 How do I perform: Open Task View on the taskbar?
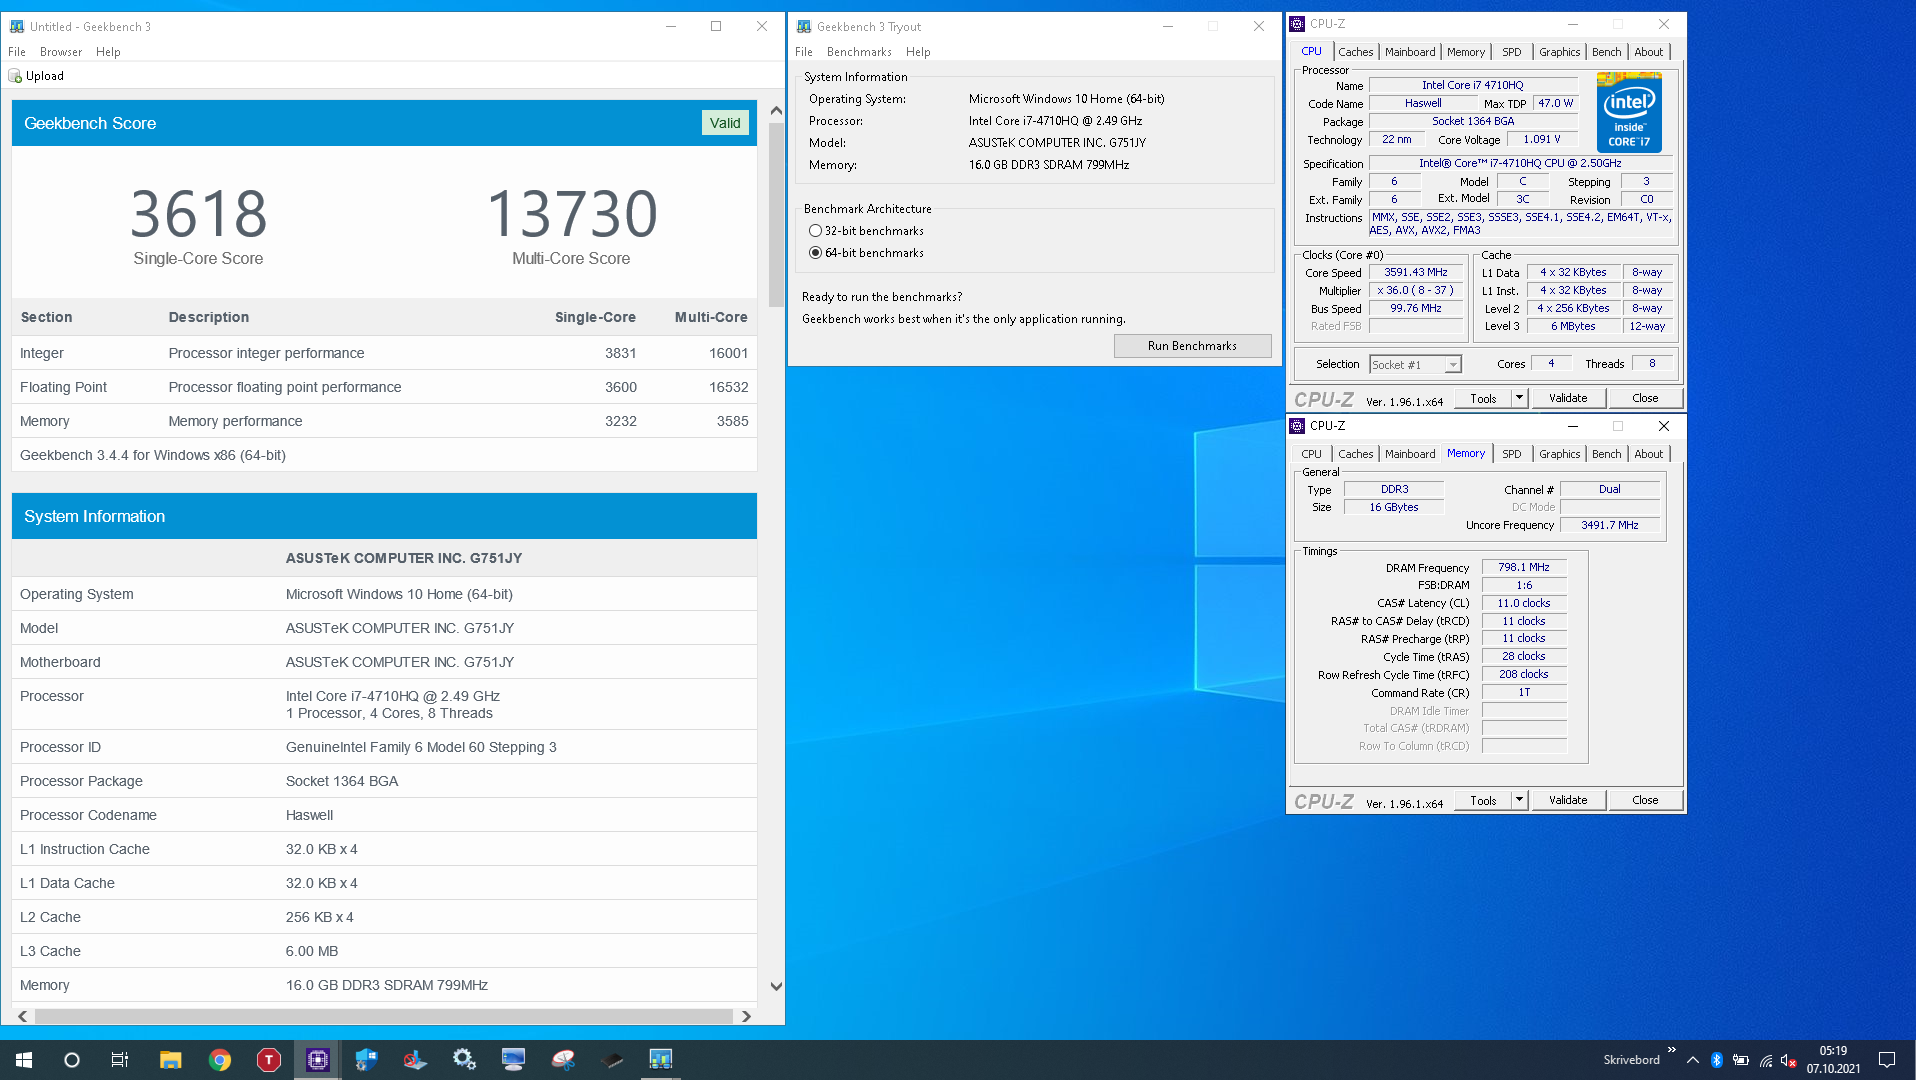point(120,1060)
